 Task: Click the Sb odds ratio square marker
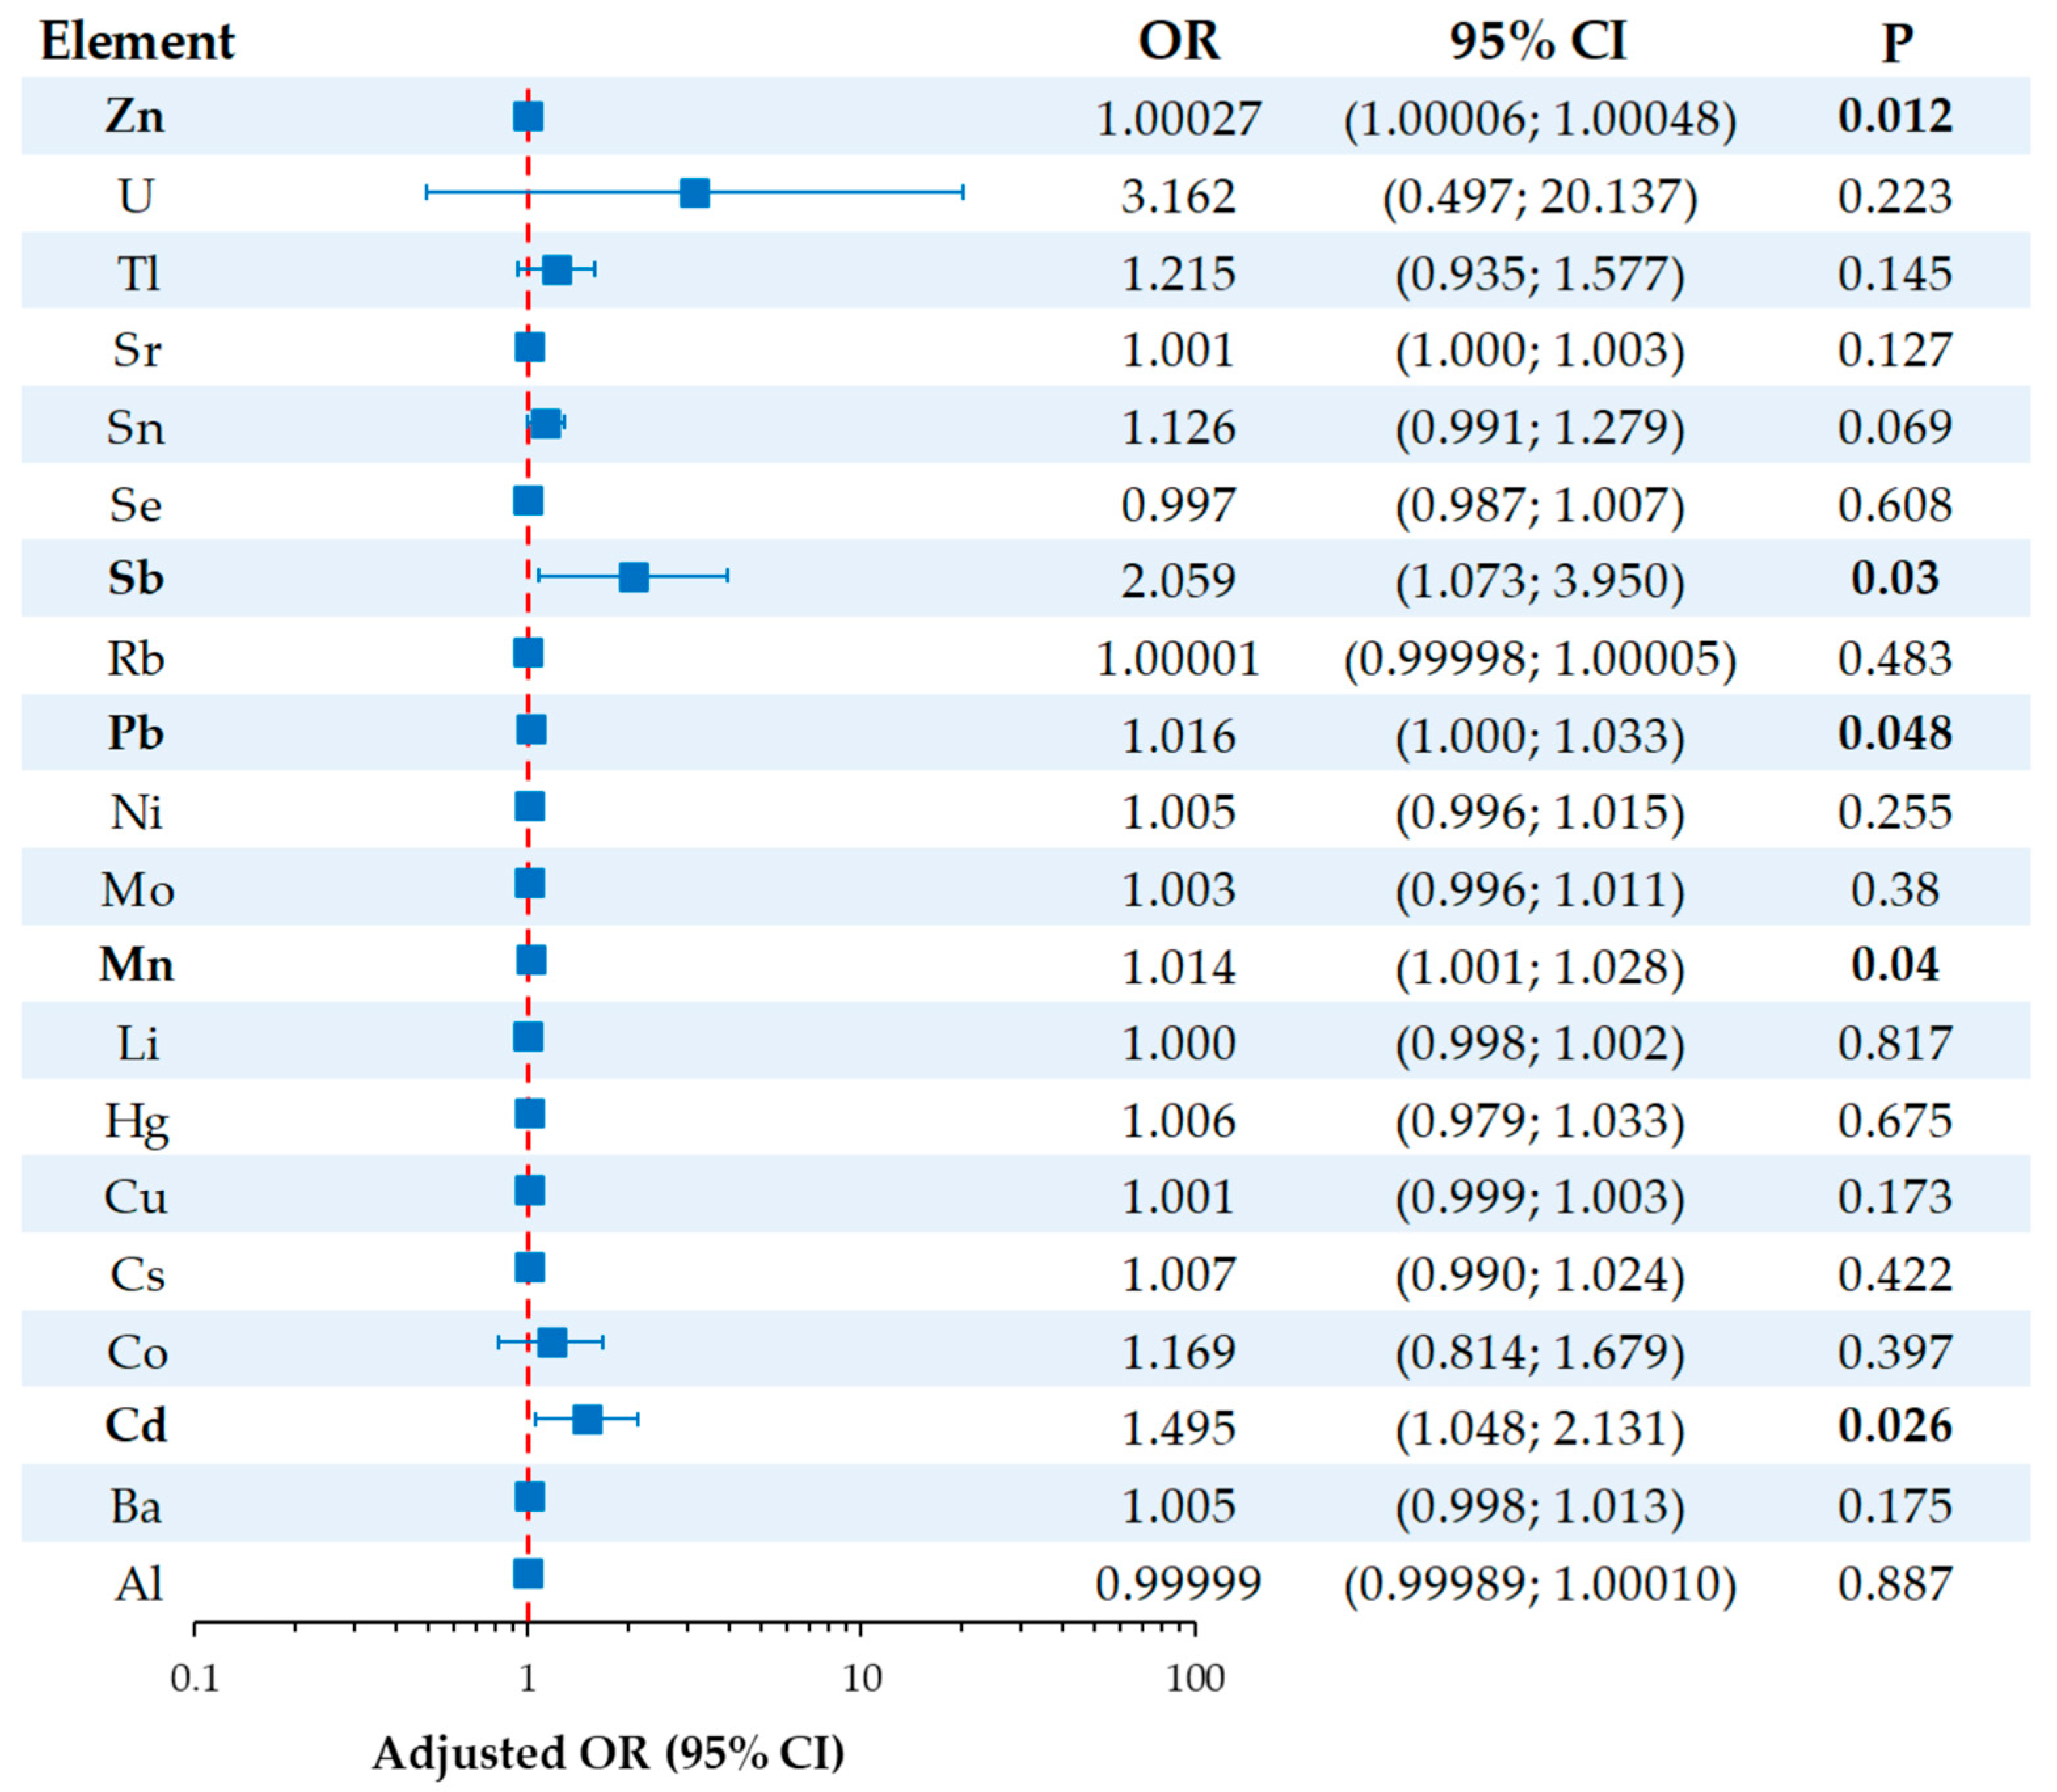click(x=634, y=577)
